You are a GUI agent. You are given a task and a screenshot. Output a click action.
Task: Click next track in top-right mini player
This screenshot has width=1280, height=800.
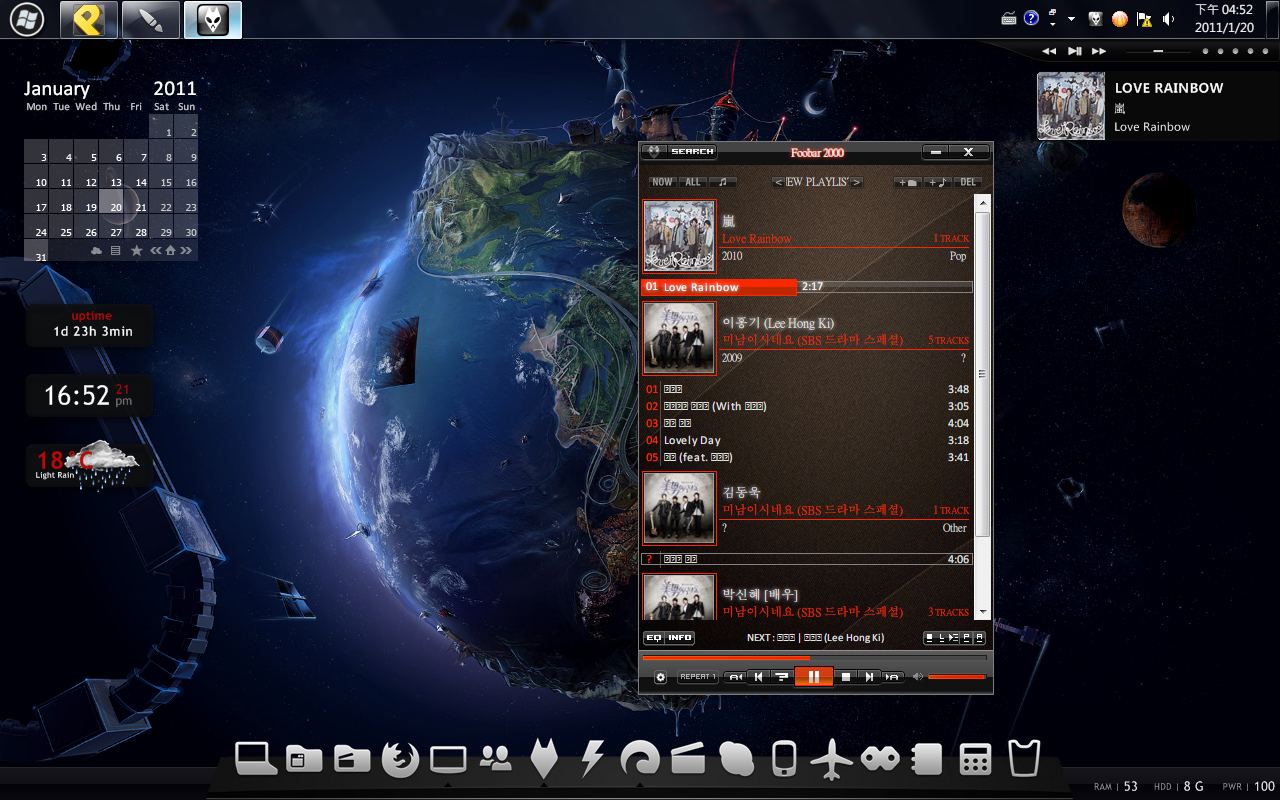pyautogui.click(x=1099, y=51)
